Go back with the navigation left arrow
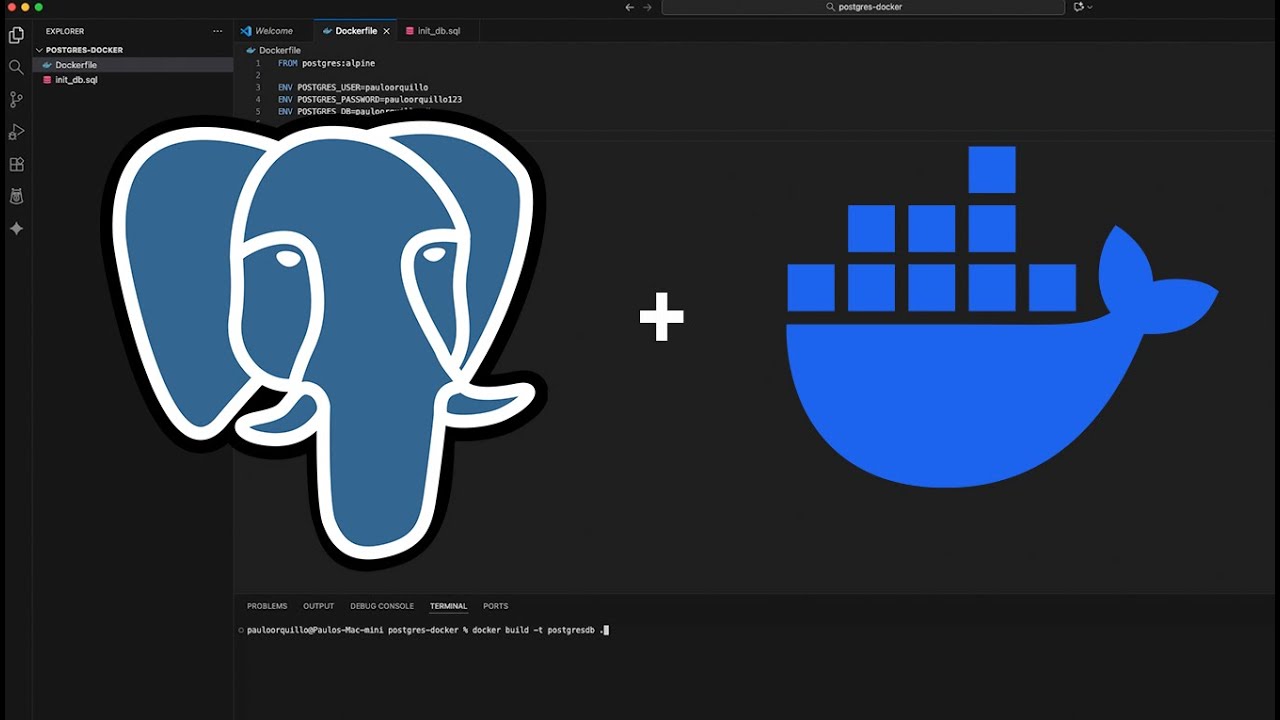1280x720 pixels. [x=629, y=7]
